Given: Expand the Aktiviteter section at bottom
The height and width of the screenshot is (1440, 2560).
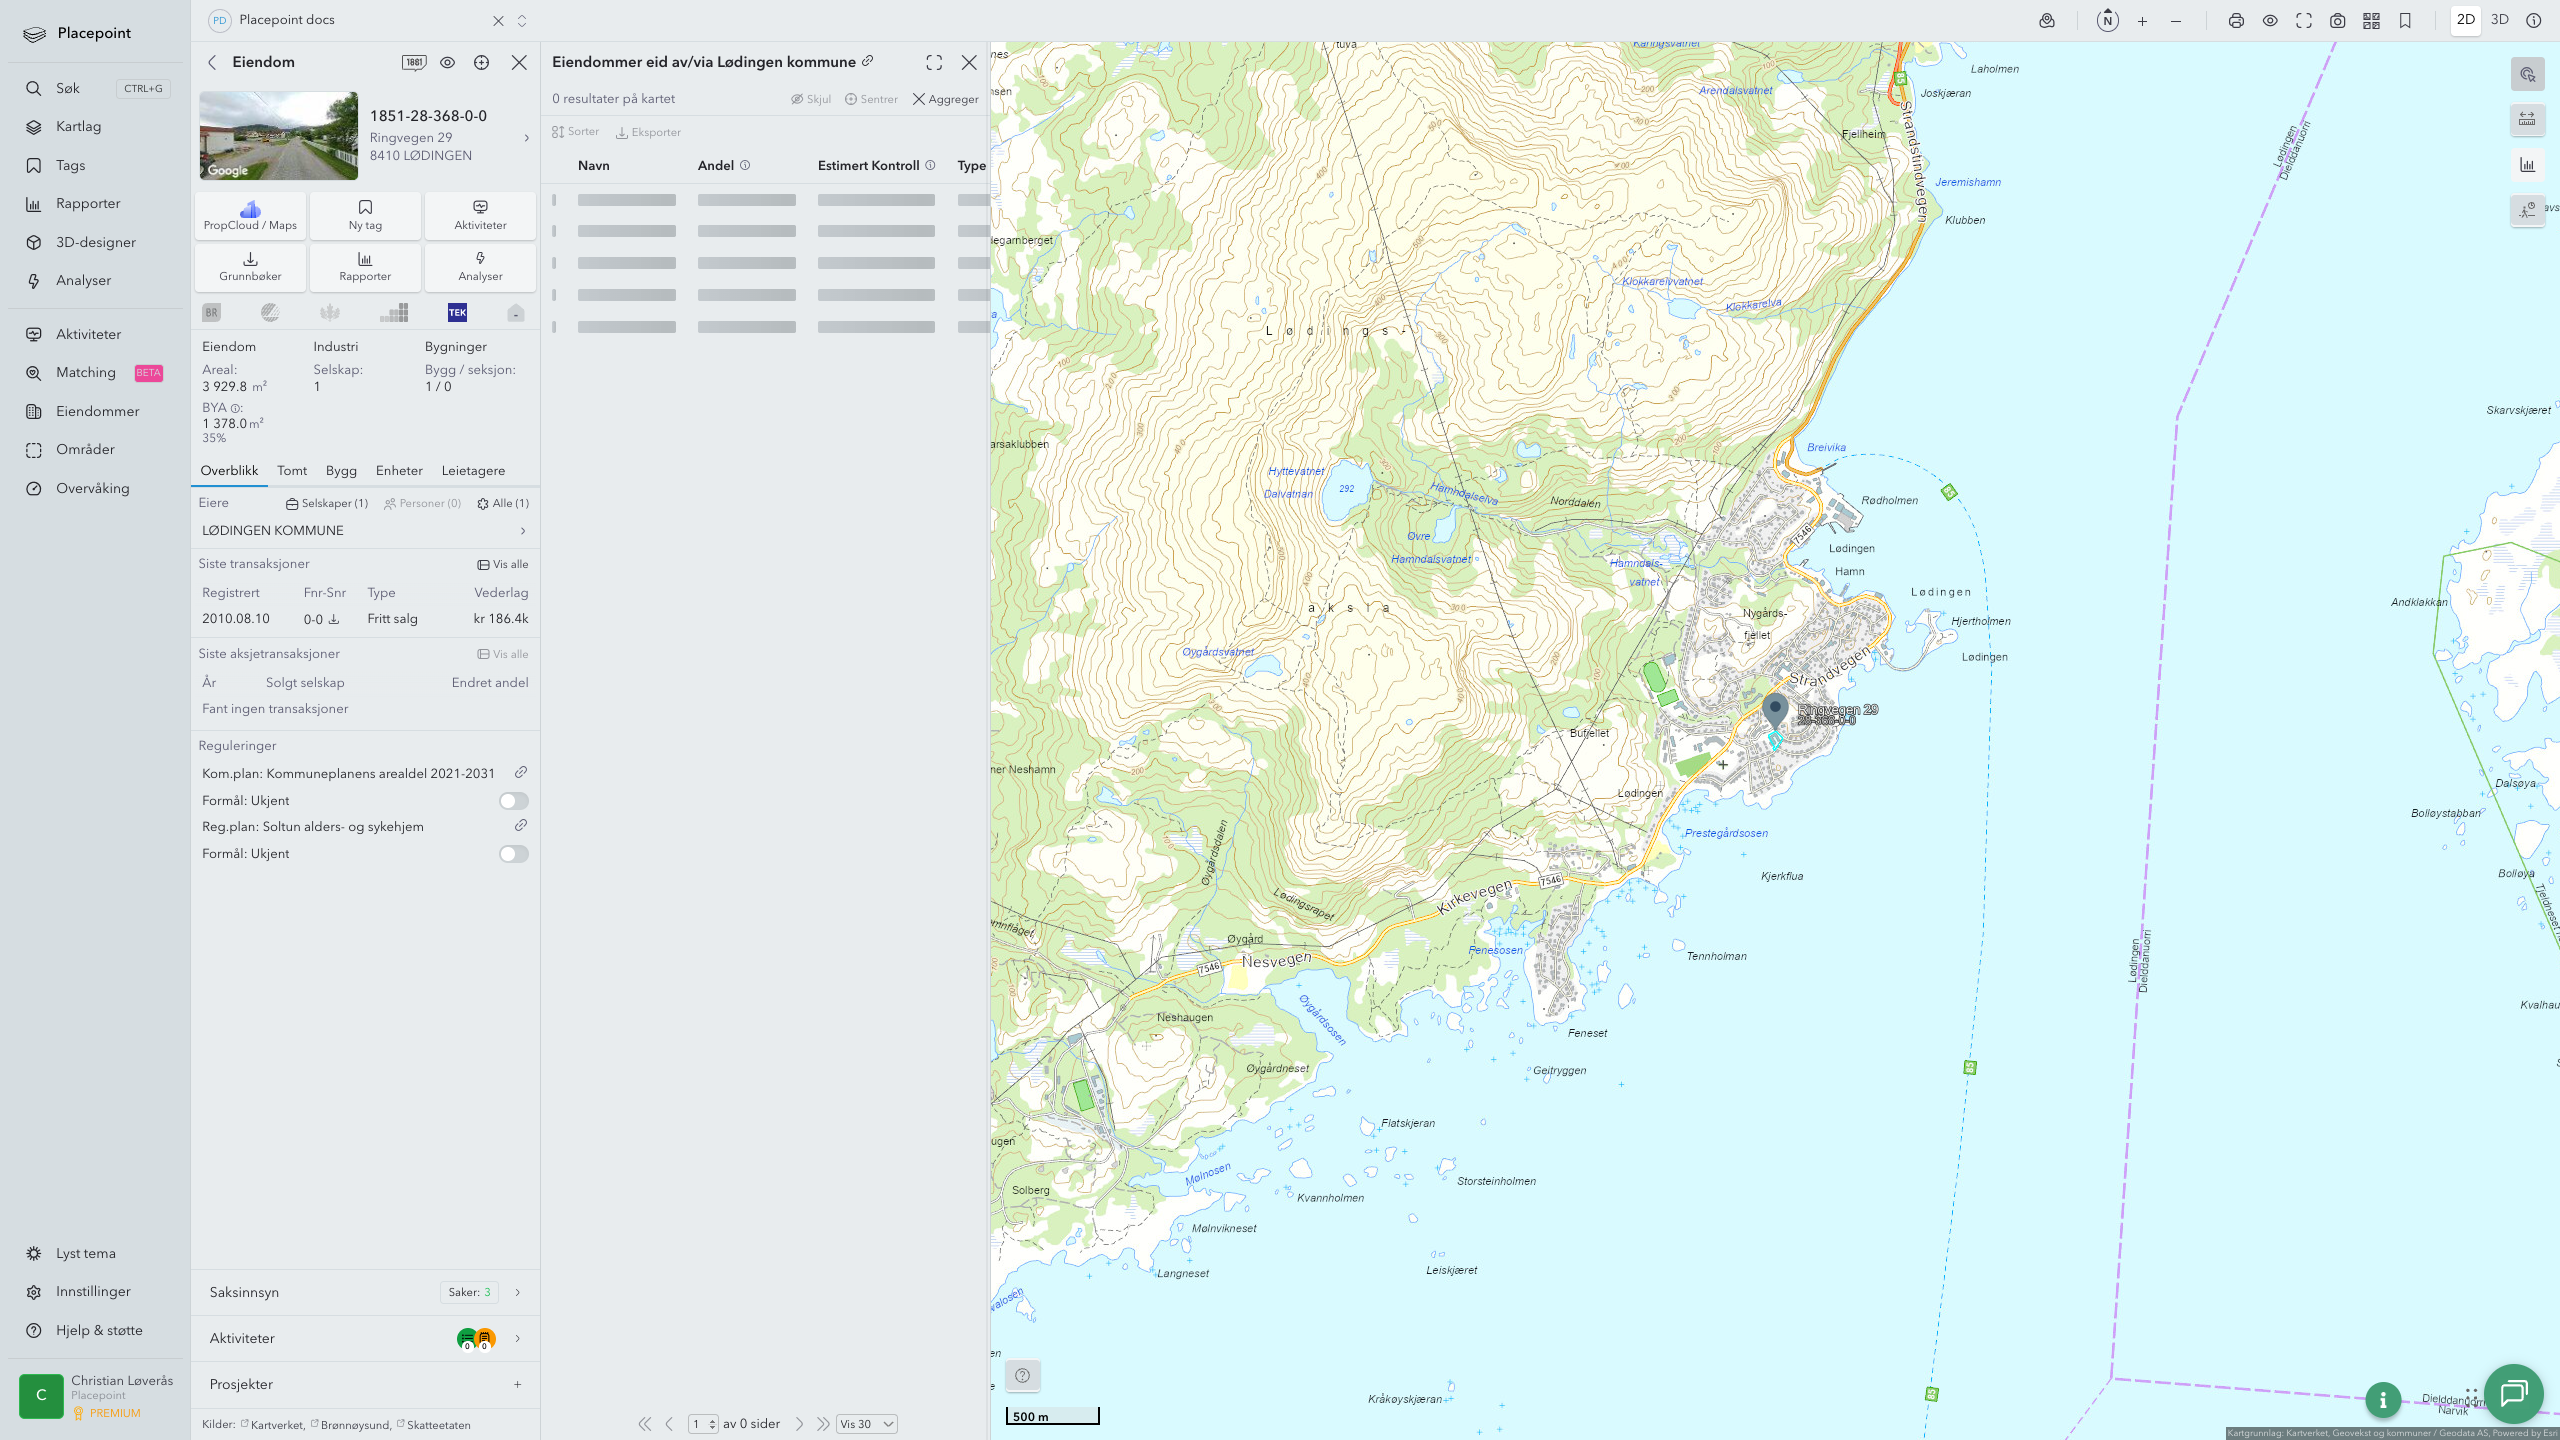Looking at the screenshot, I should tap(365, 1338).
